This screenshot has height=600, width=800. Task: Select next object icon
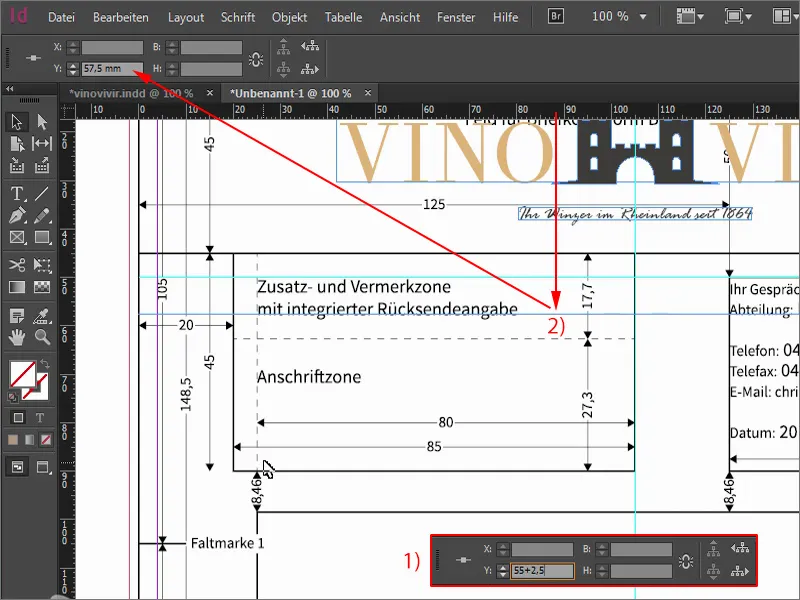pos(310,68)
